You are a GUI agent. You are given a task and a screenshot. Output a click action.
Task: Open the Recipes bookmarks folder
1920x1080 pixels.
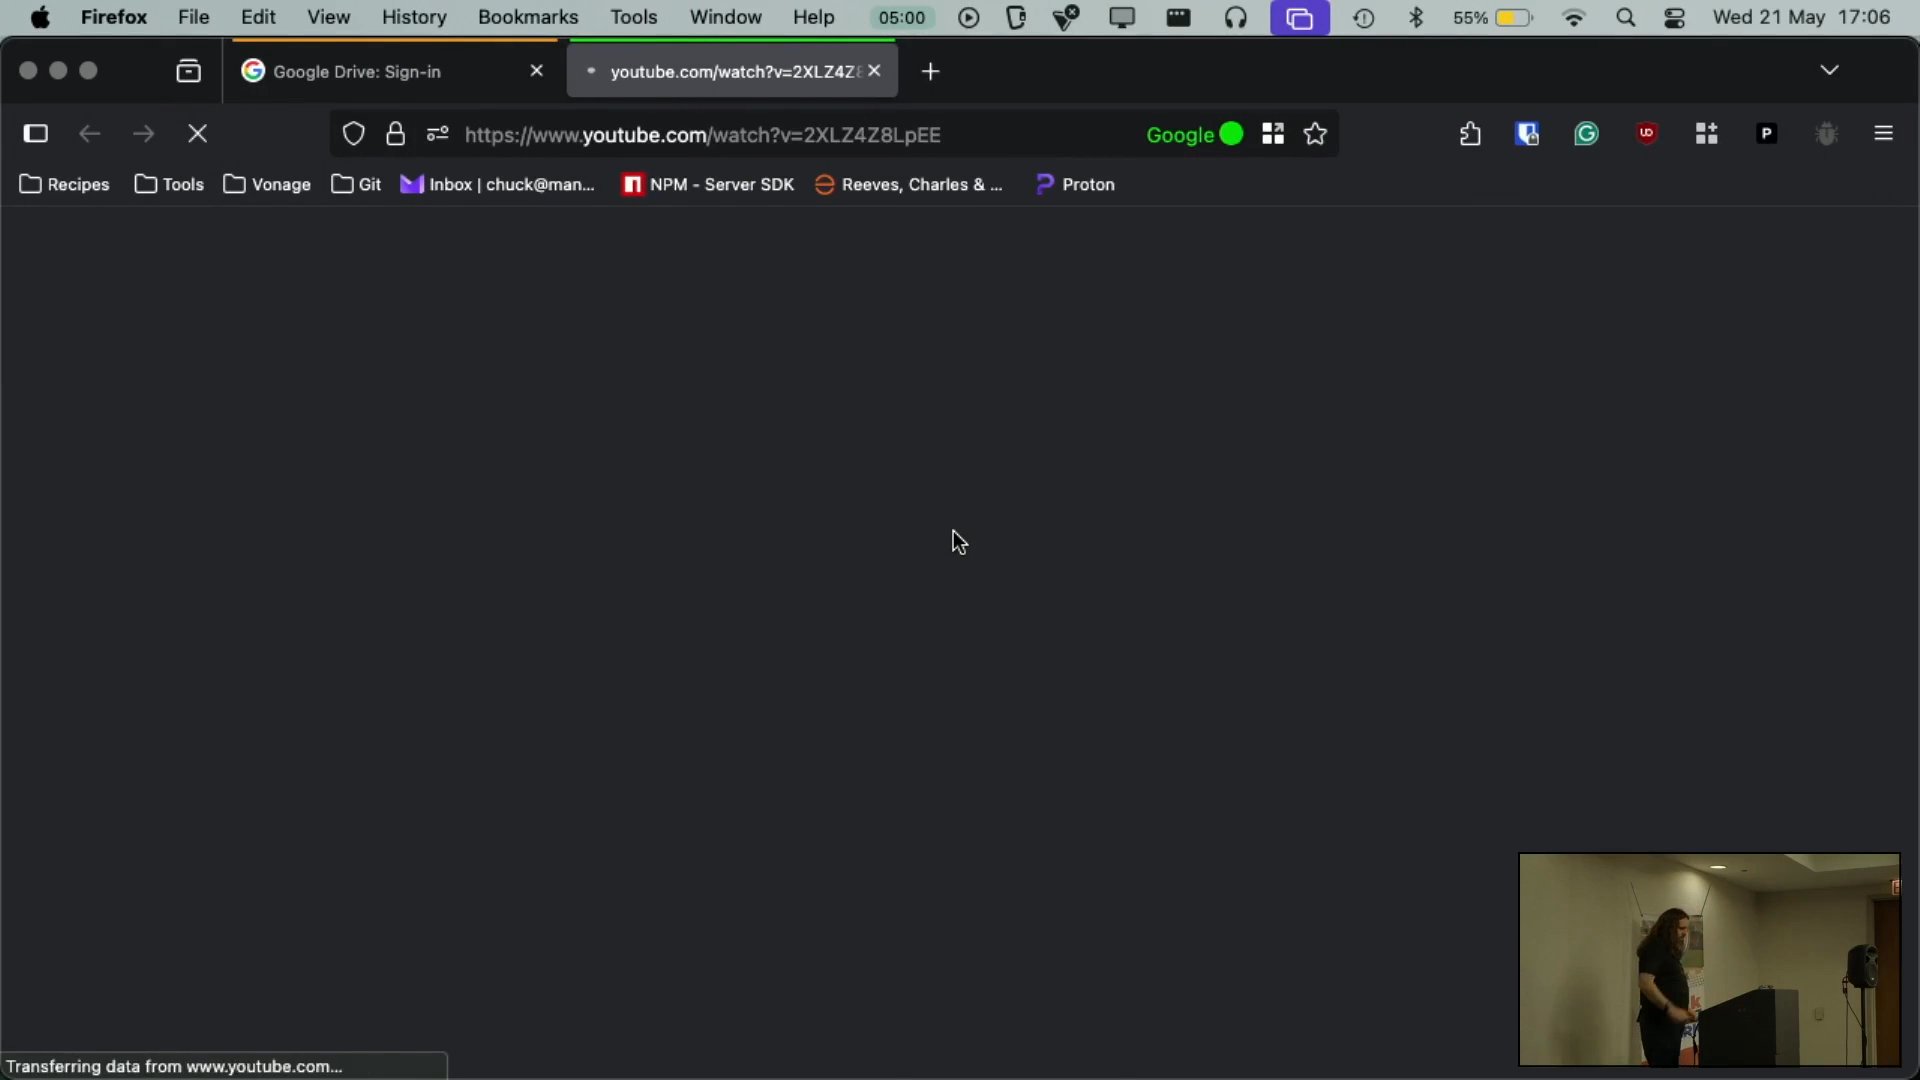click(65, 185)
